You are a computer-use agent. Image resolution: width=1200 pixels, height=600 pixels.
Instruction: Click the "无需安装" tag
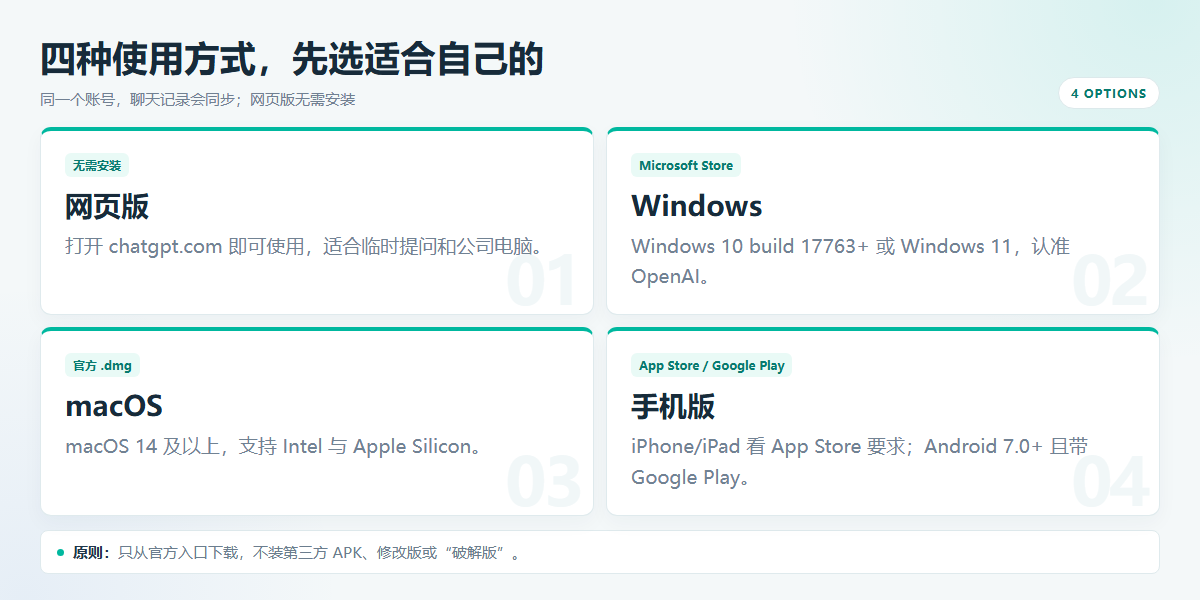point(97,166)
